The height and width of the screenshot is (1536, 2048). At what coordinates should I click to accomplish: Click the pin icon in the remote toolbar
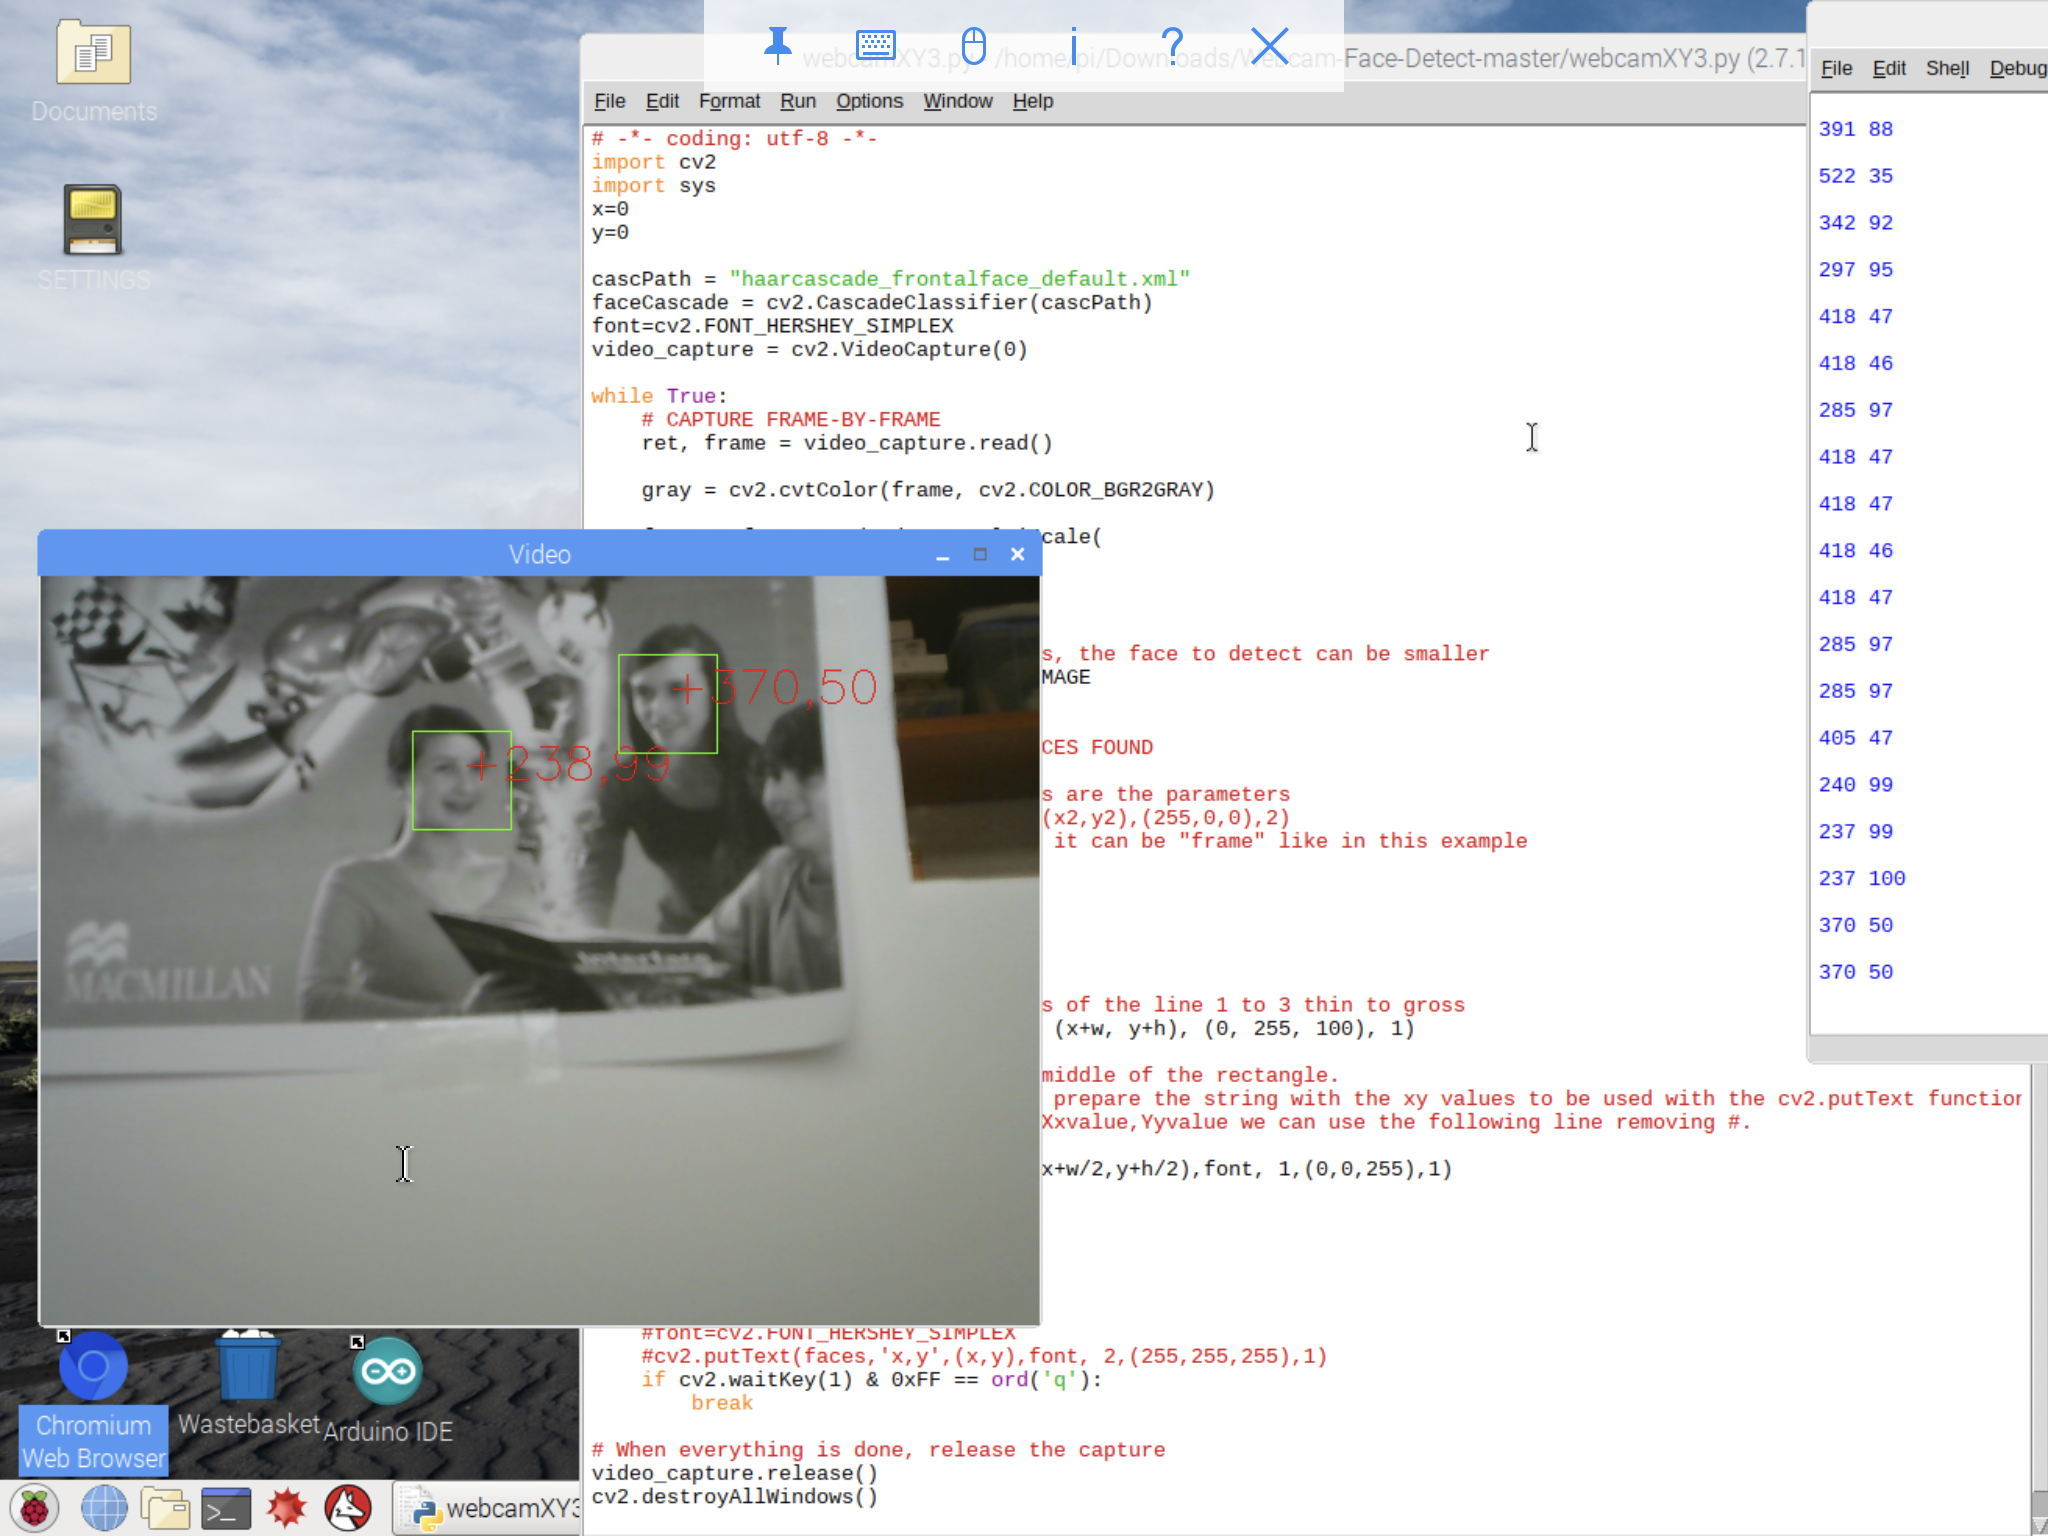pos(777,46)
